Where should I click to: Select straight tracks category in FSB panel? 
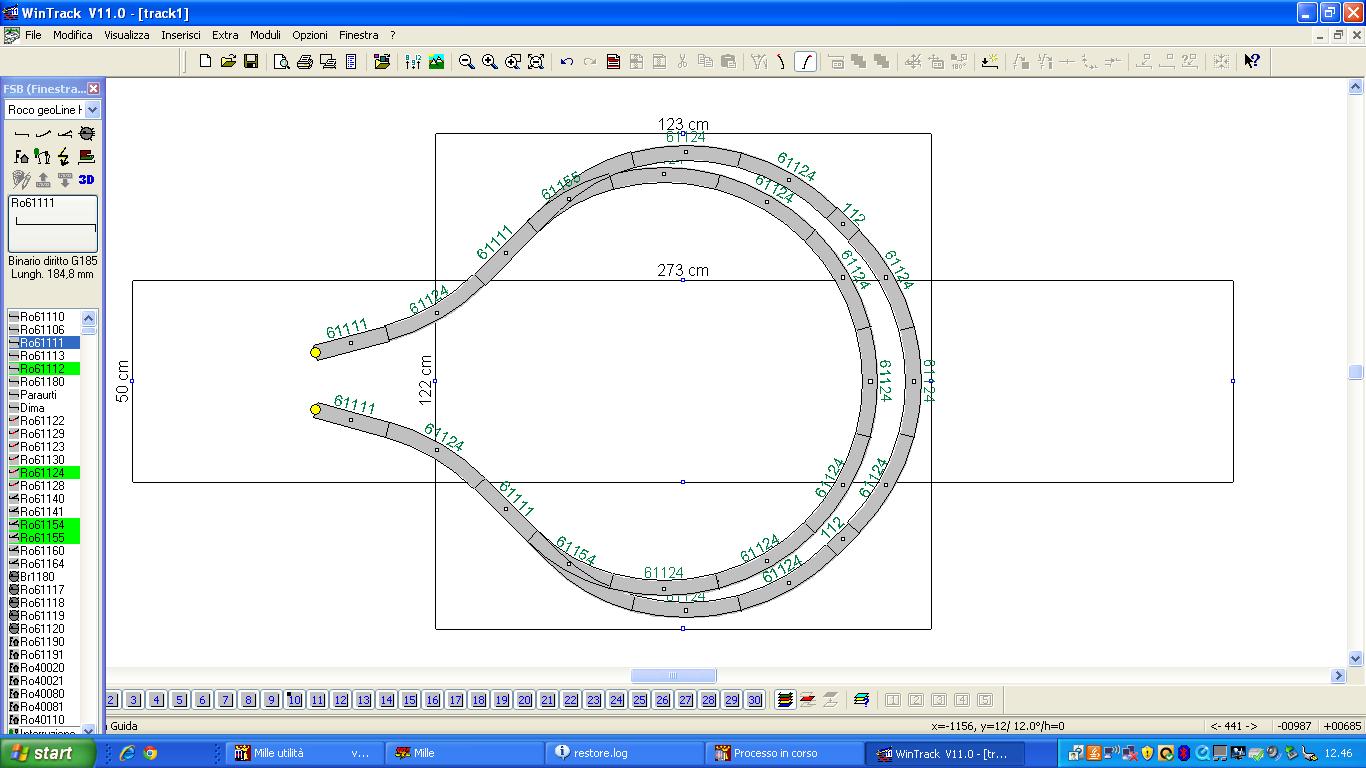(21, 133)
